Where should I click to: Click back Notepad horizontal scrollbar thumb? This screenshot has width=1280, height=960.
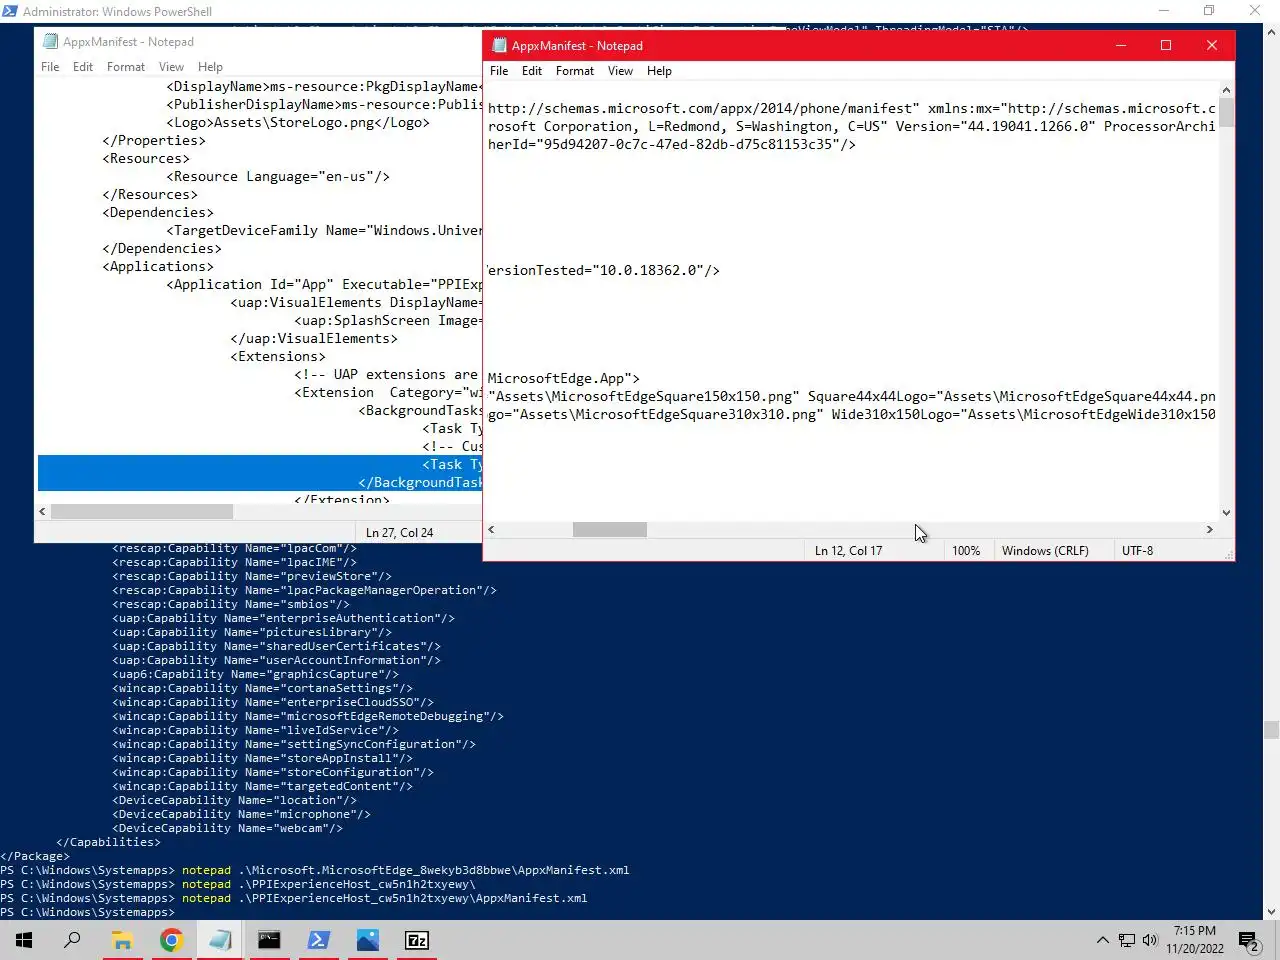142,511
